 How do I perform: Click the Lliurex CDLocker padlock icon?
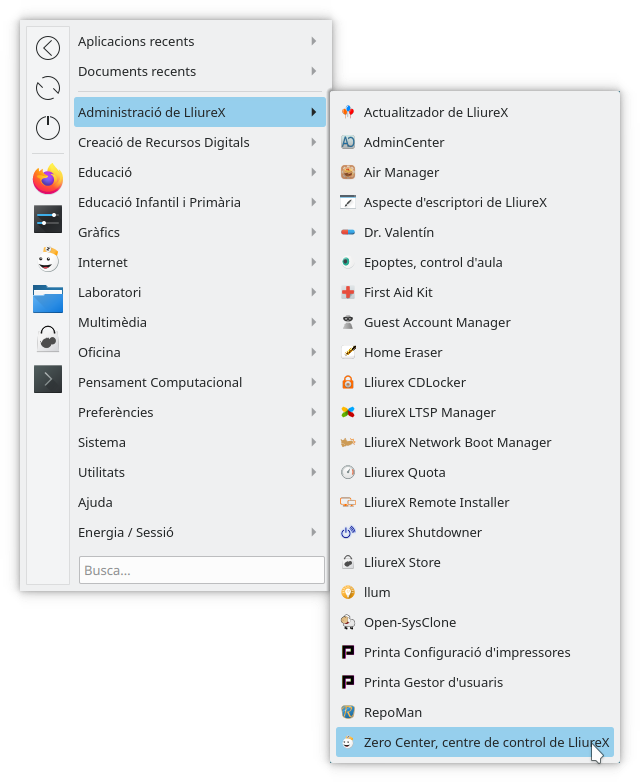348,383
